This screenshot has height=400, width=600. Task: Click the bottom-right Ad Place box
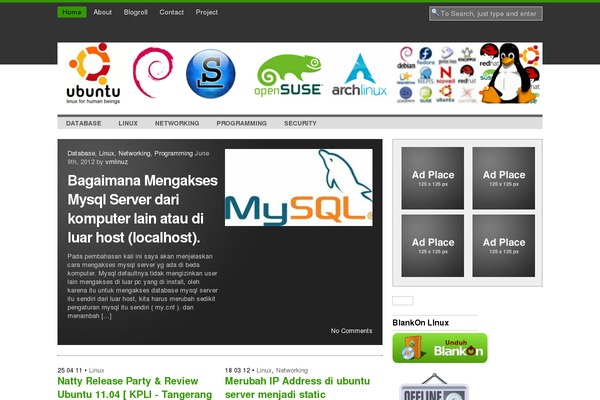(x=504, y=245)
